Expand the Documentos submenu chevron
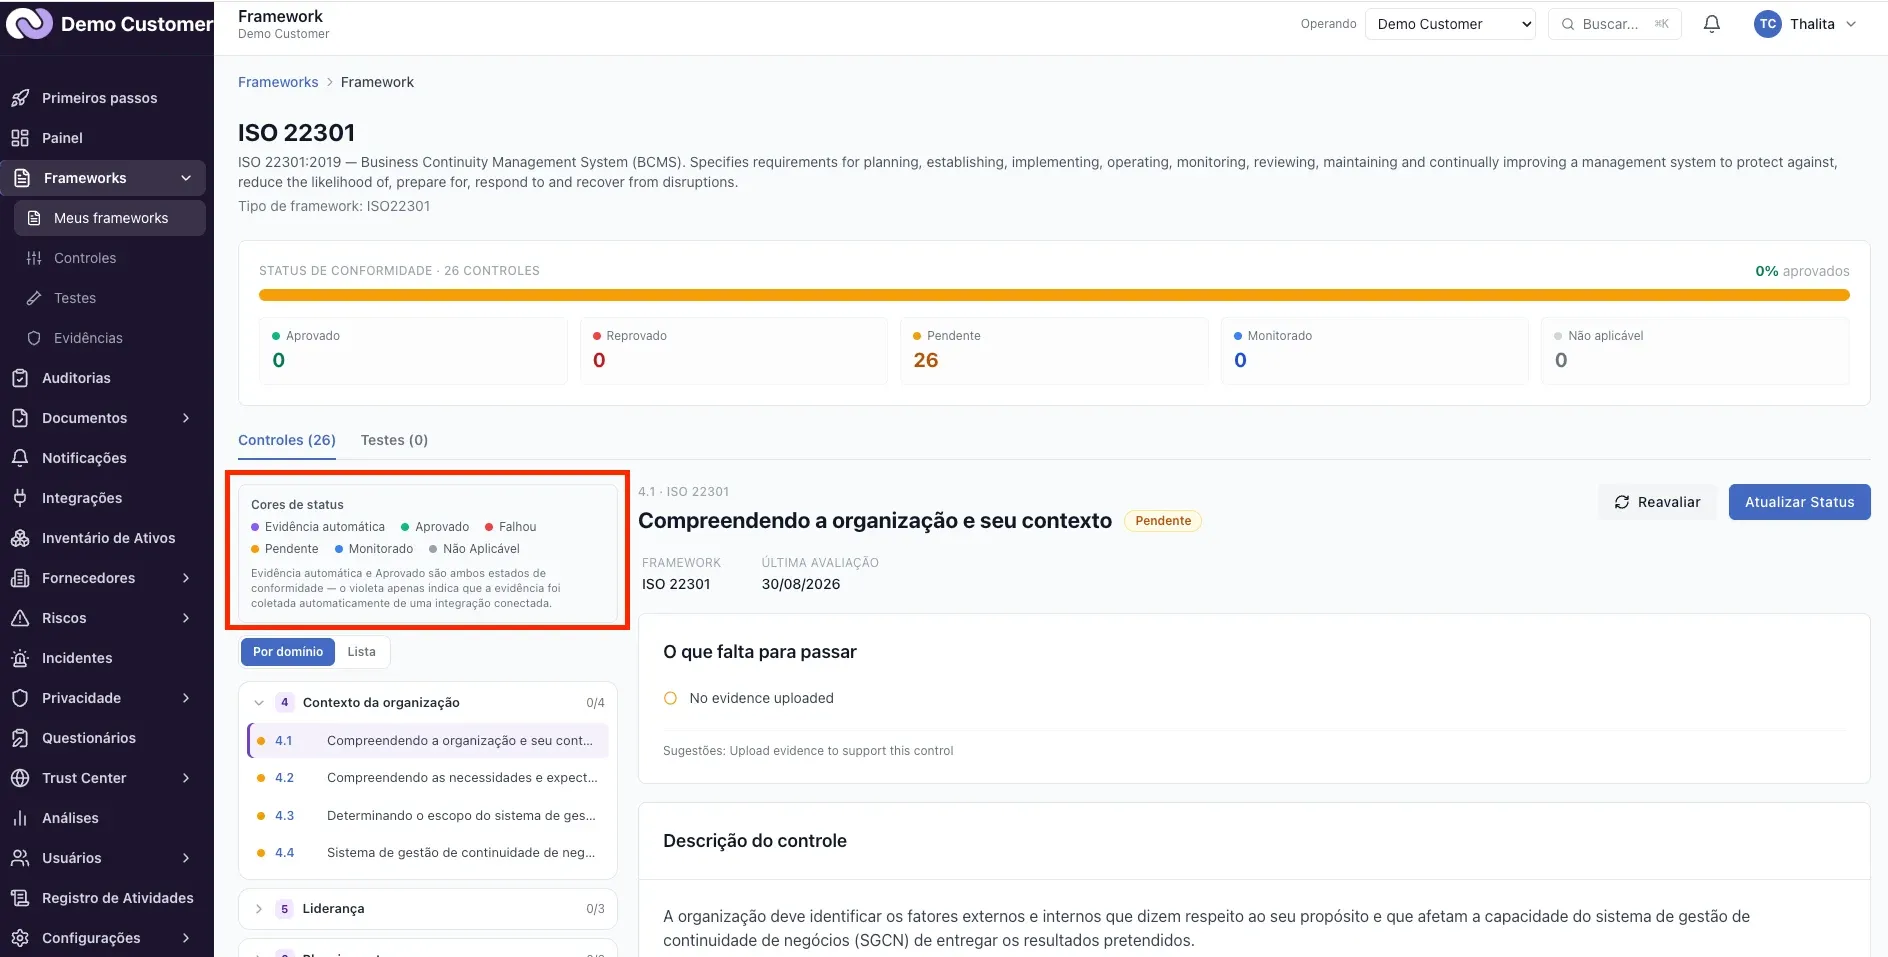This screenshot has width=1888, height=957. [186, 418]
